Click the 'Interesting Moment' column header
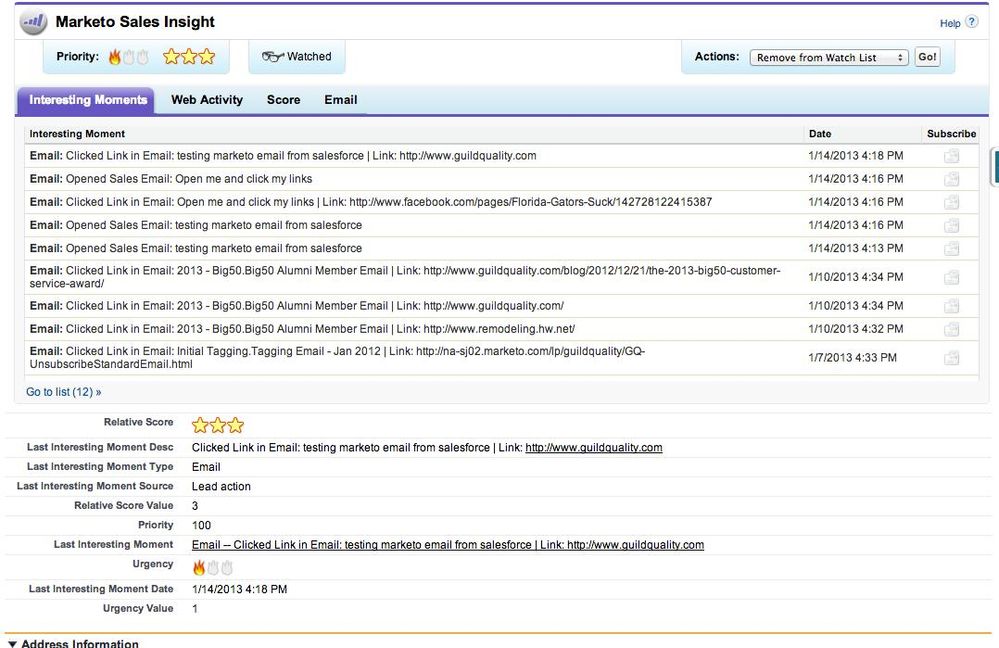 click(x=77, y=134)
